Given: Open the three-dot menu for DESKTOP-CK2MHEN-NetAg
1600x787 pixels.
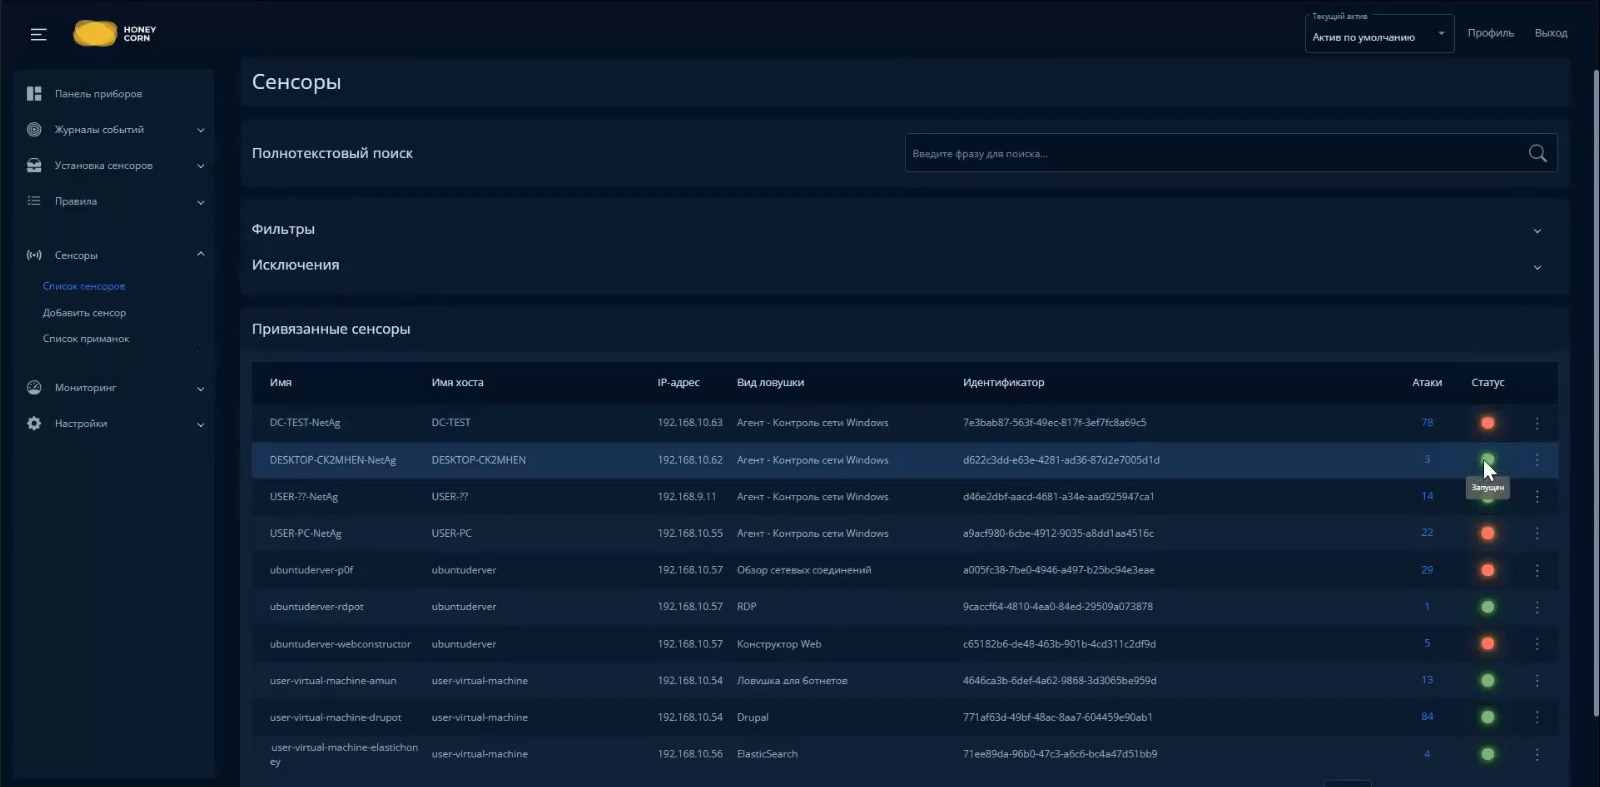Looking at the screenshot, I should click(x=1537, y=460).
